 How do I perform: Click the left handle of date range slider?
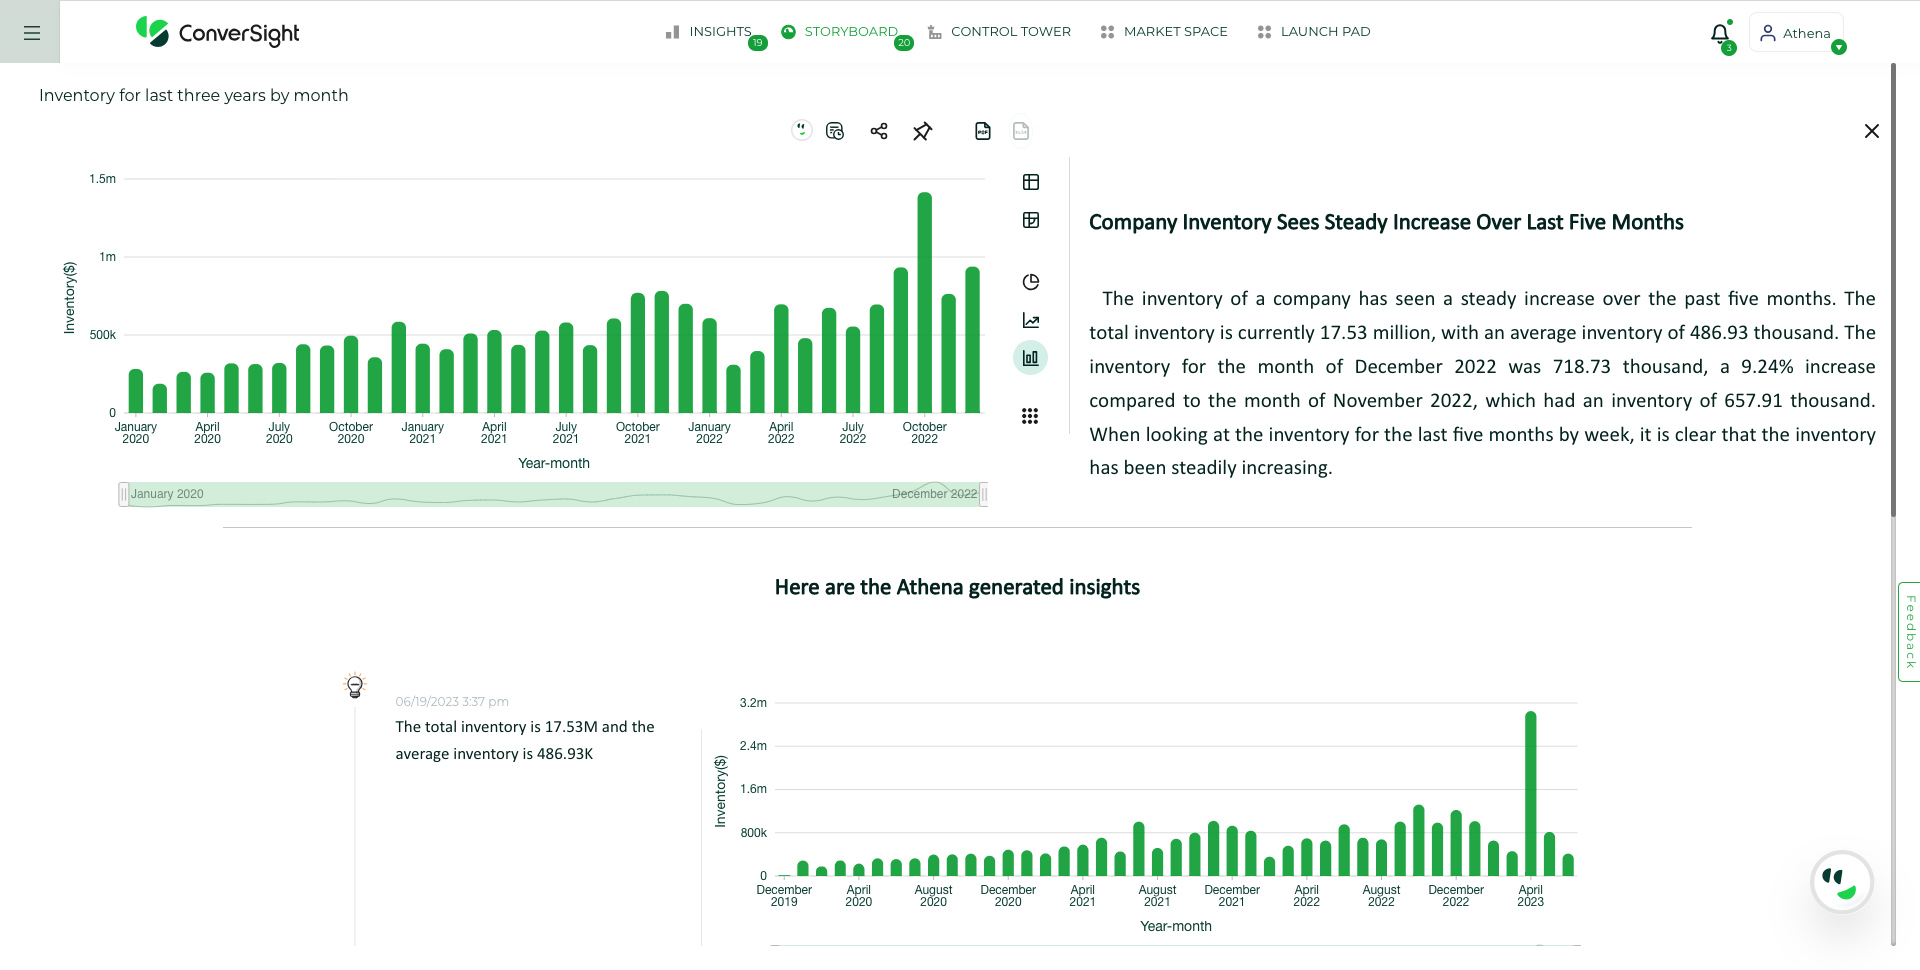123,494
